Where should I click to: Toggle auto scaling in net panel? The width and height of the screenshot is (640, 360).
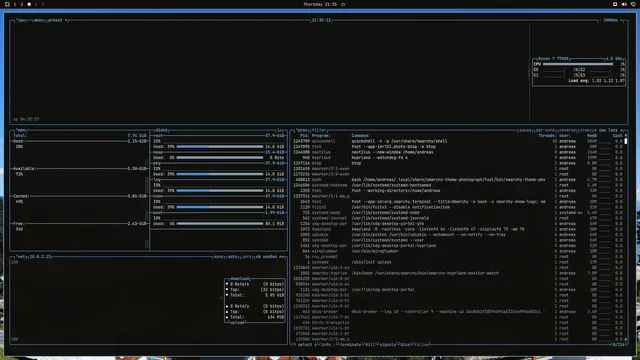tap(233, 257)
